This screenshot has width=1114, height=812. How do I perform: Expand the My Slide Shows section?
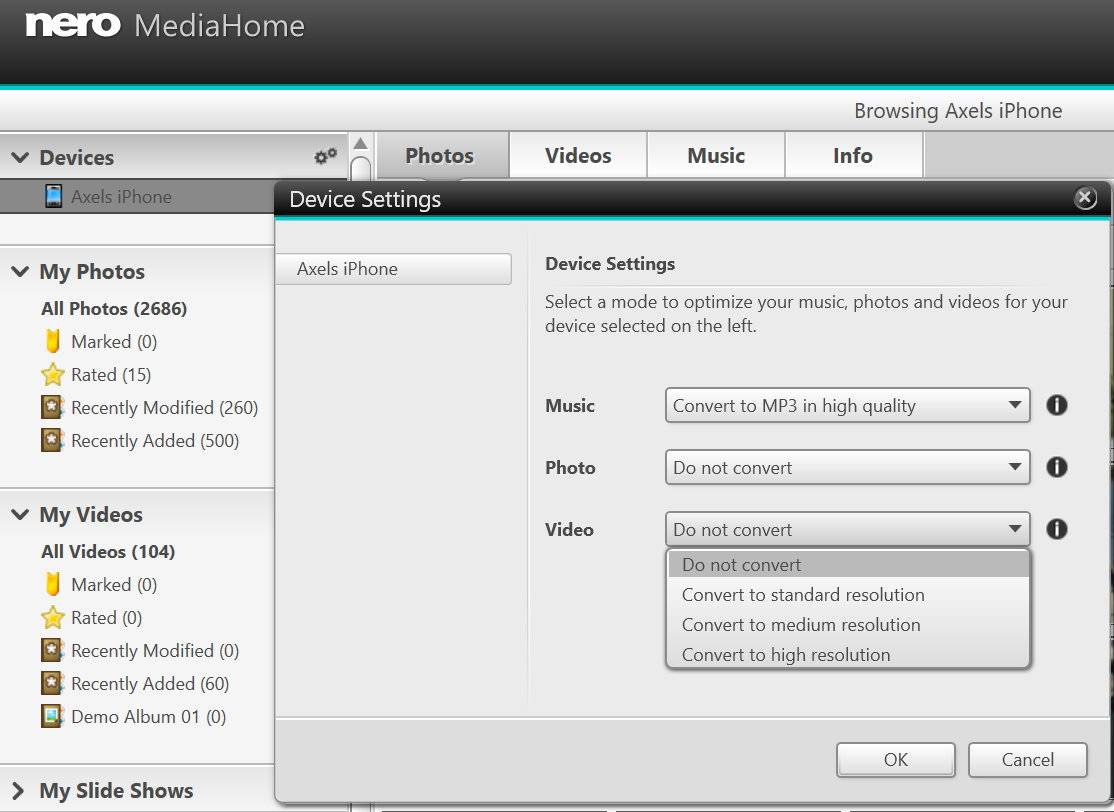click(18, 791)
